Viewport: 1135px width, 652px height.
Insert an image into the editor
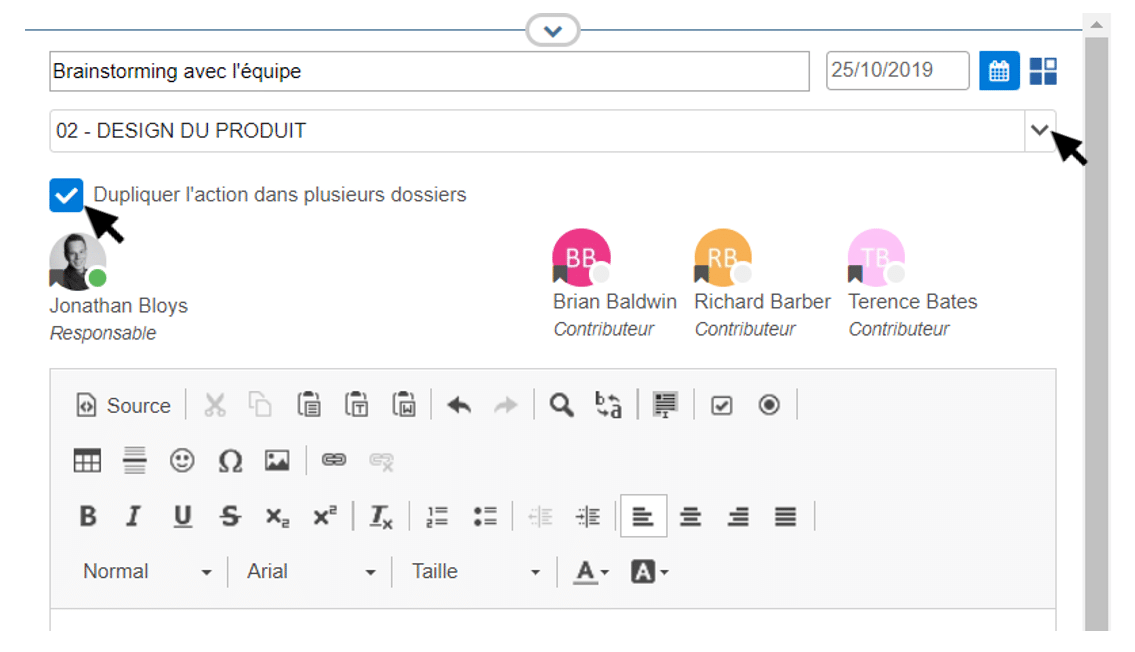pos(277,460)
